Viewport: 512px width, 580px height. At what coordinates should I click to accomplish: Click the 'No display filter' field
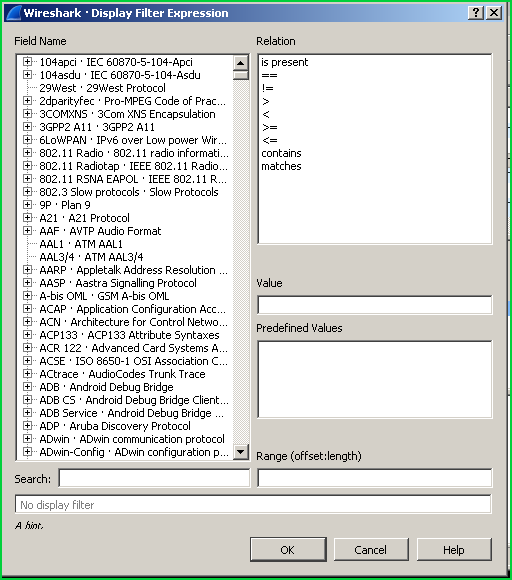253,504
